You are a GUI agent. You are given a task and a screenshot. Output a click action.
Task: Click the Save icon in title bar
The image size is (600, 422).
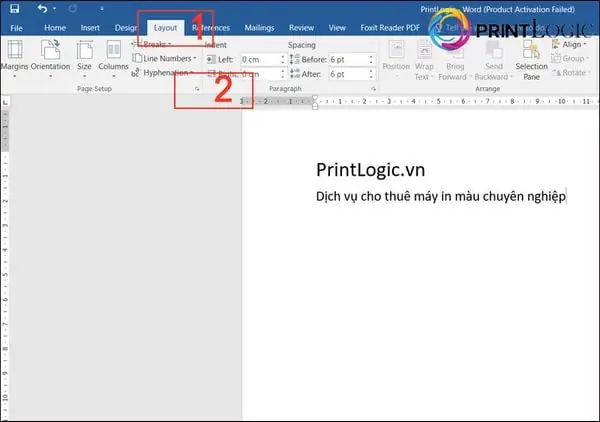(x=15, y=8)
